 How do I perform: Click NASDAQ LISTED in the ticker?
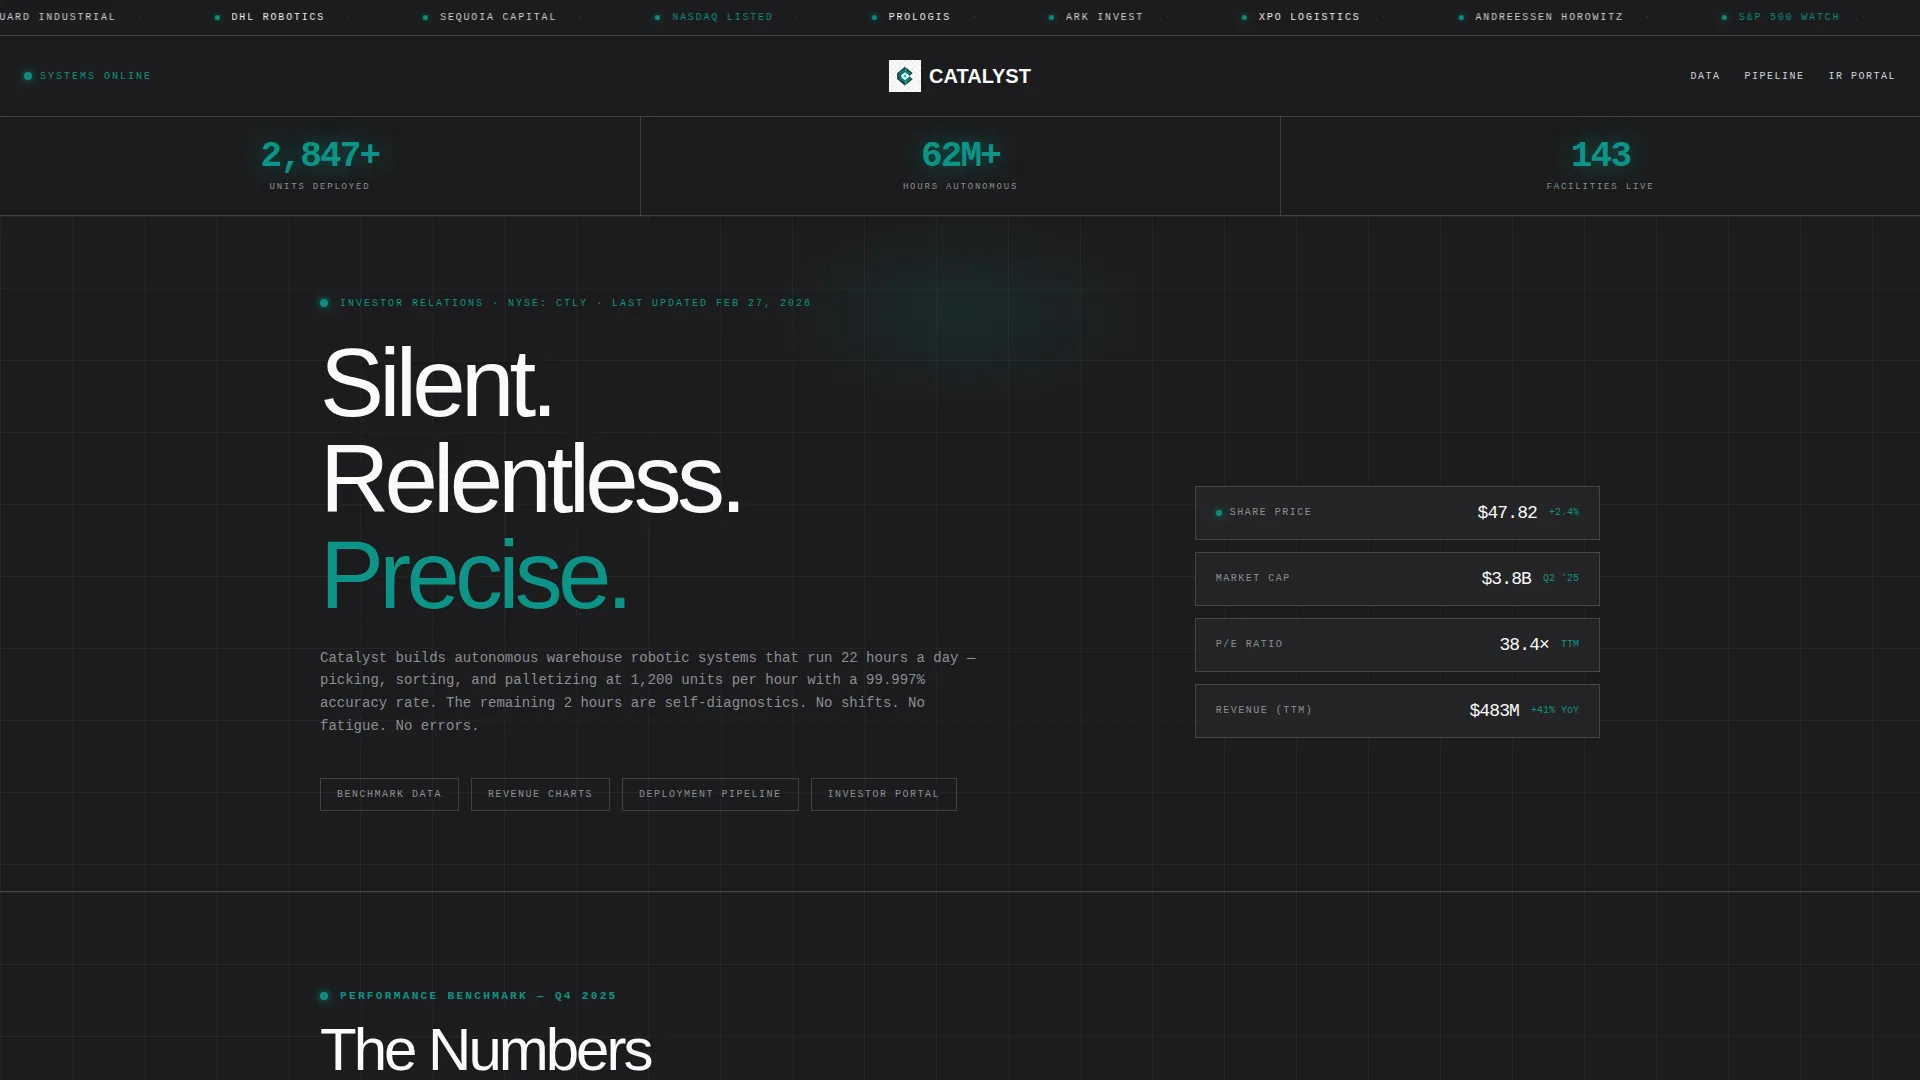coord(722,17)
